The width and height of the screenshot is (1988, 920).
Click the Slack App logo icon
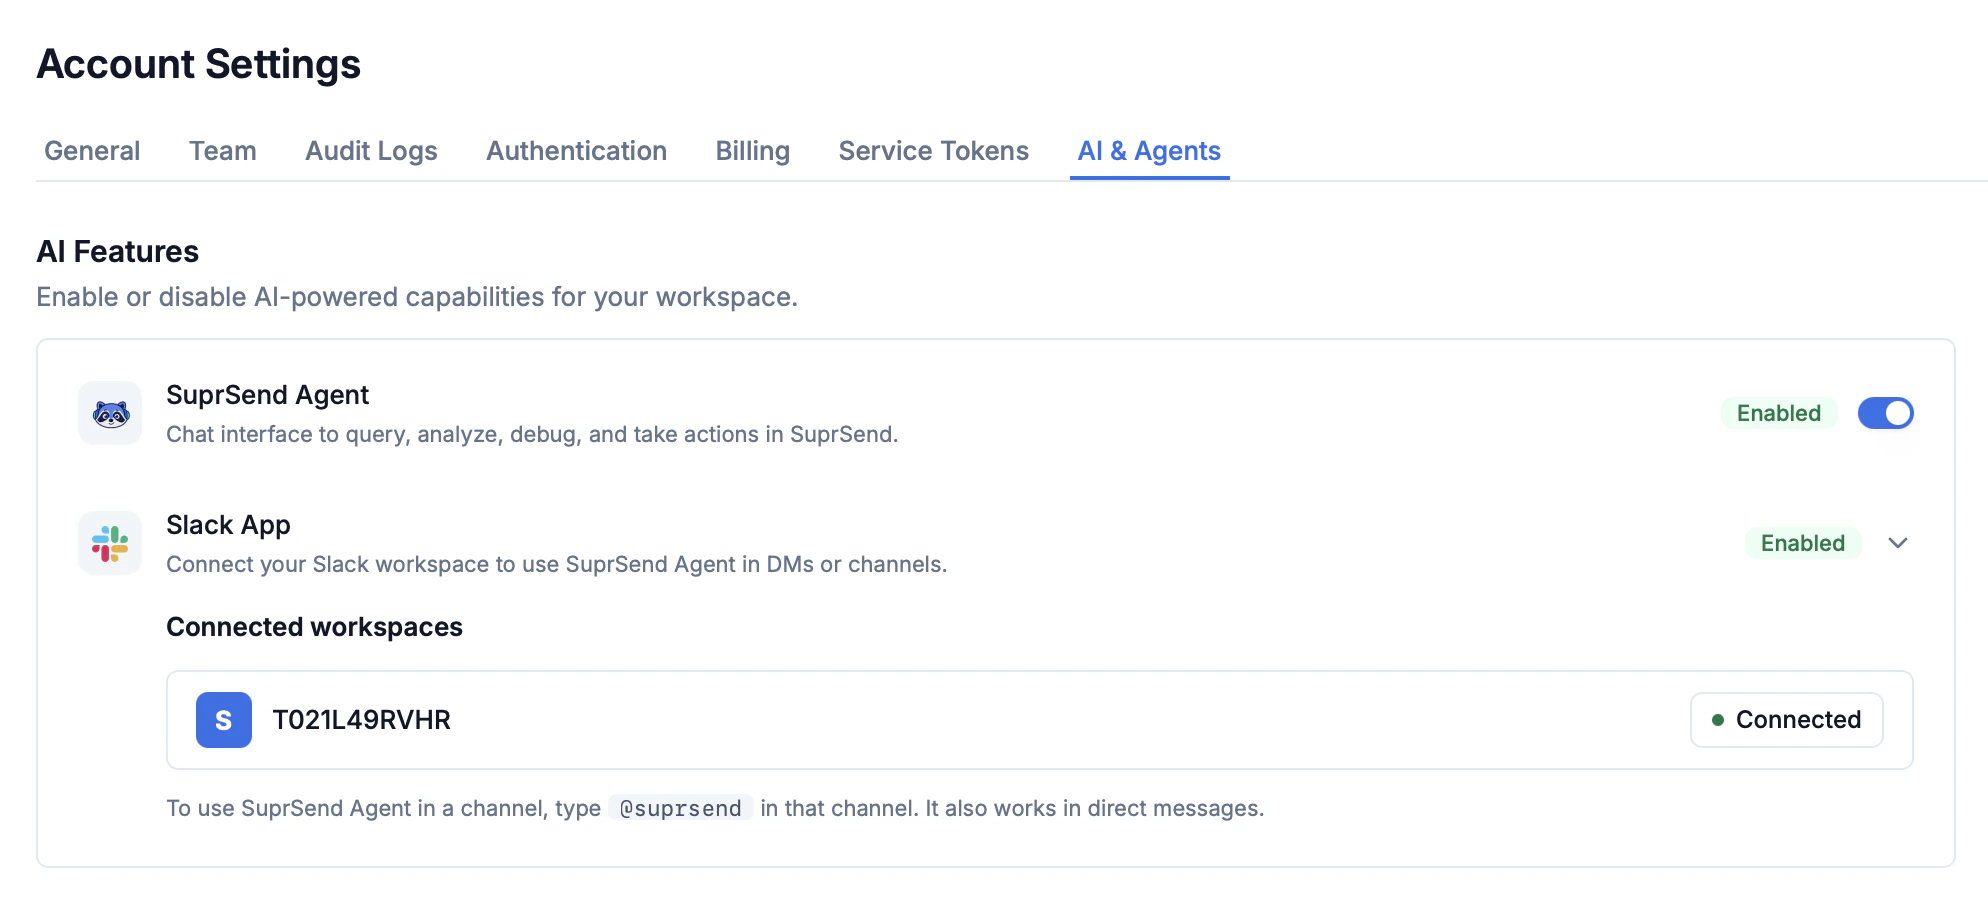(110, 543)
